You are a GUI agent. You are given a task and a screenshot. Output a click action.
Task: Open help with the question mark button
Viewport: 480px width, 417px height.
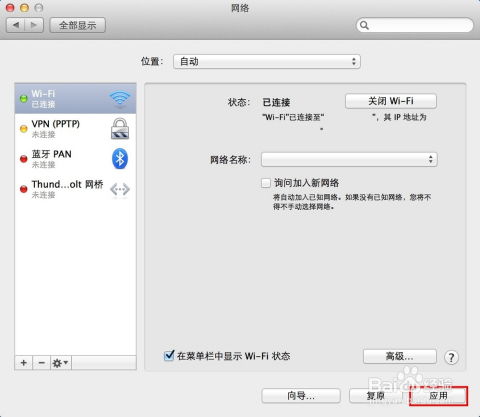(451, 357)
